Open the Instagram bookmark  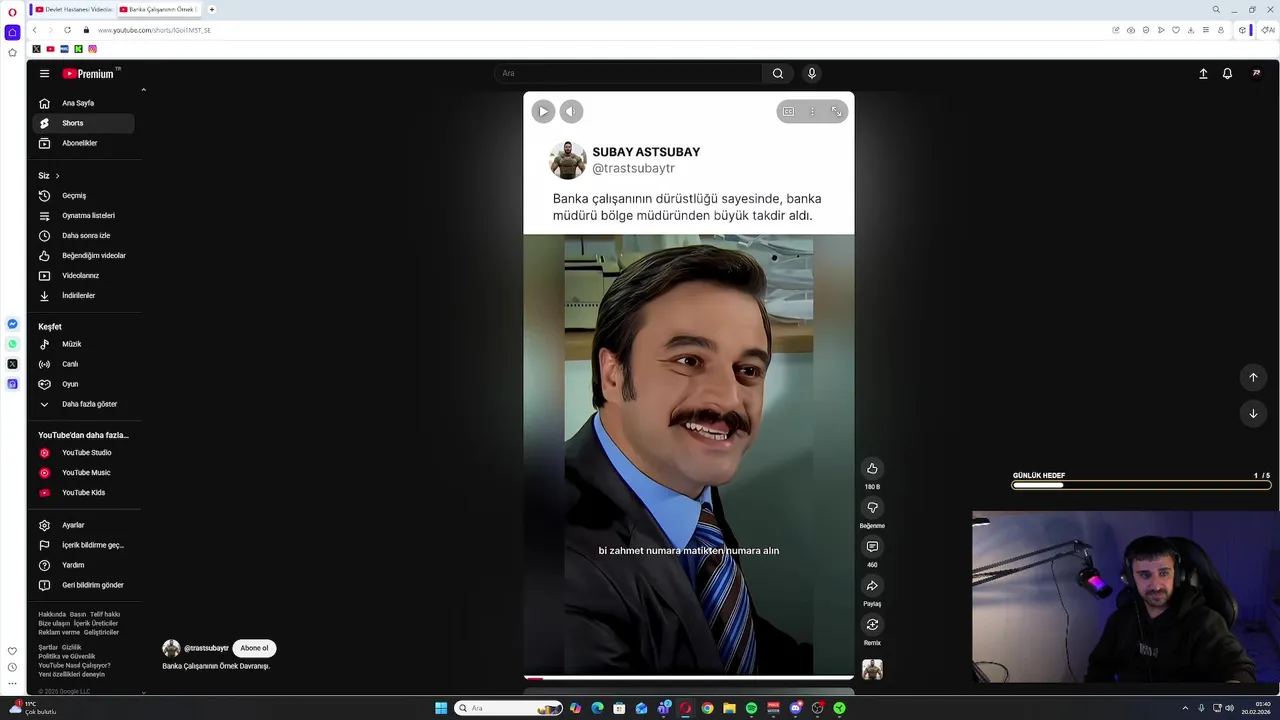pyautogui.click(x=92, y=49)
